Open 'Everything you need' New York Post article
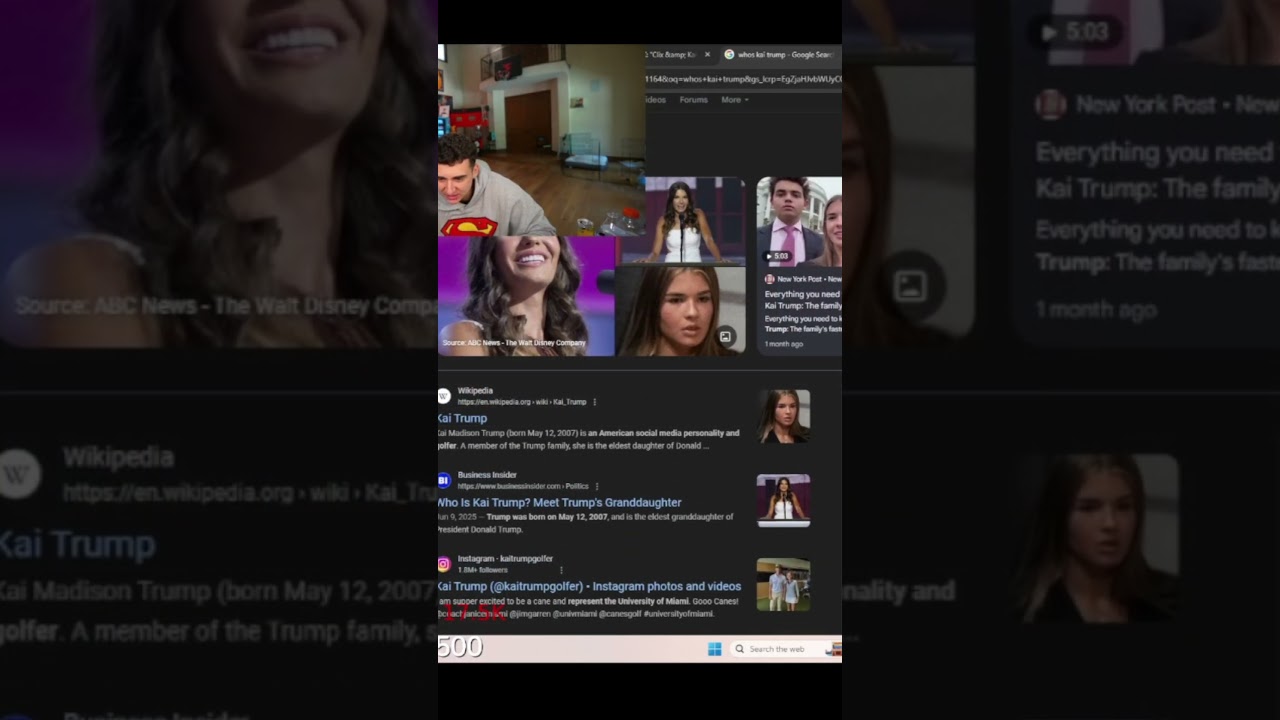 pyautogui.click(x=803, y=300)
